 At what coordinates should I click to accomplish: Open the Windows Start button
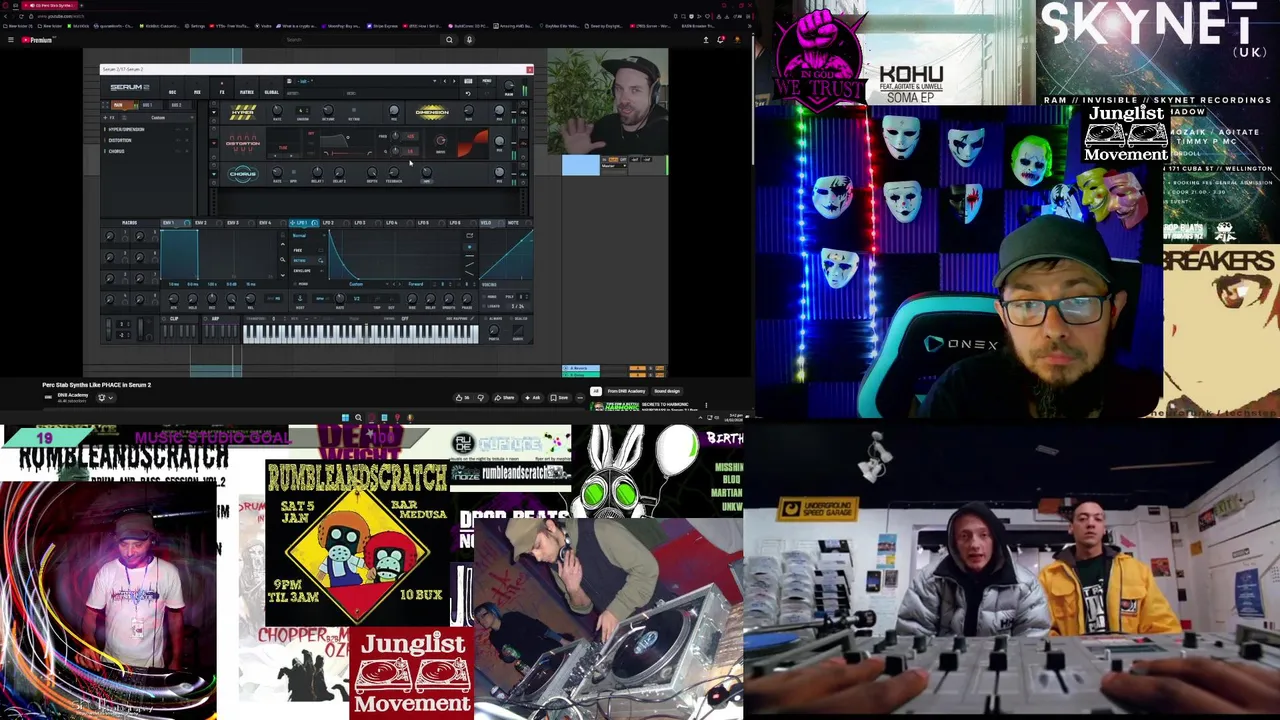pos(345,417)
